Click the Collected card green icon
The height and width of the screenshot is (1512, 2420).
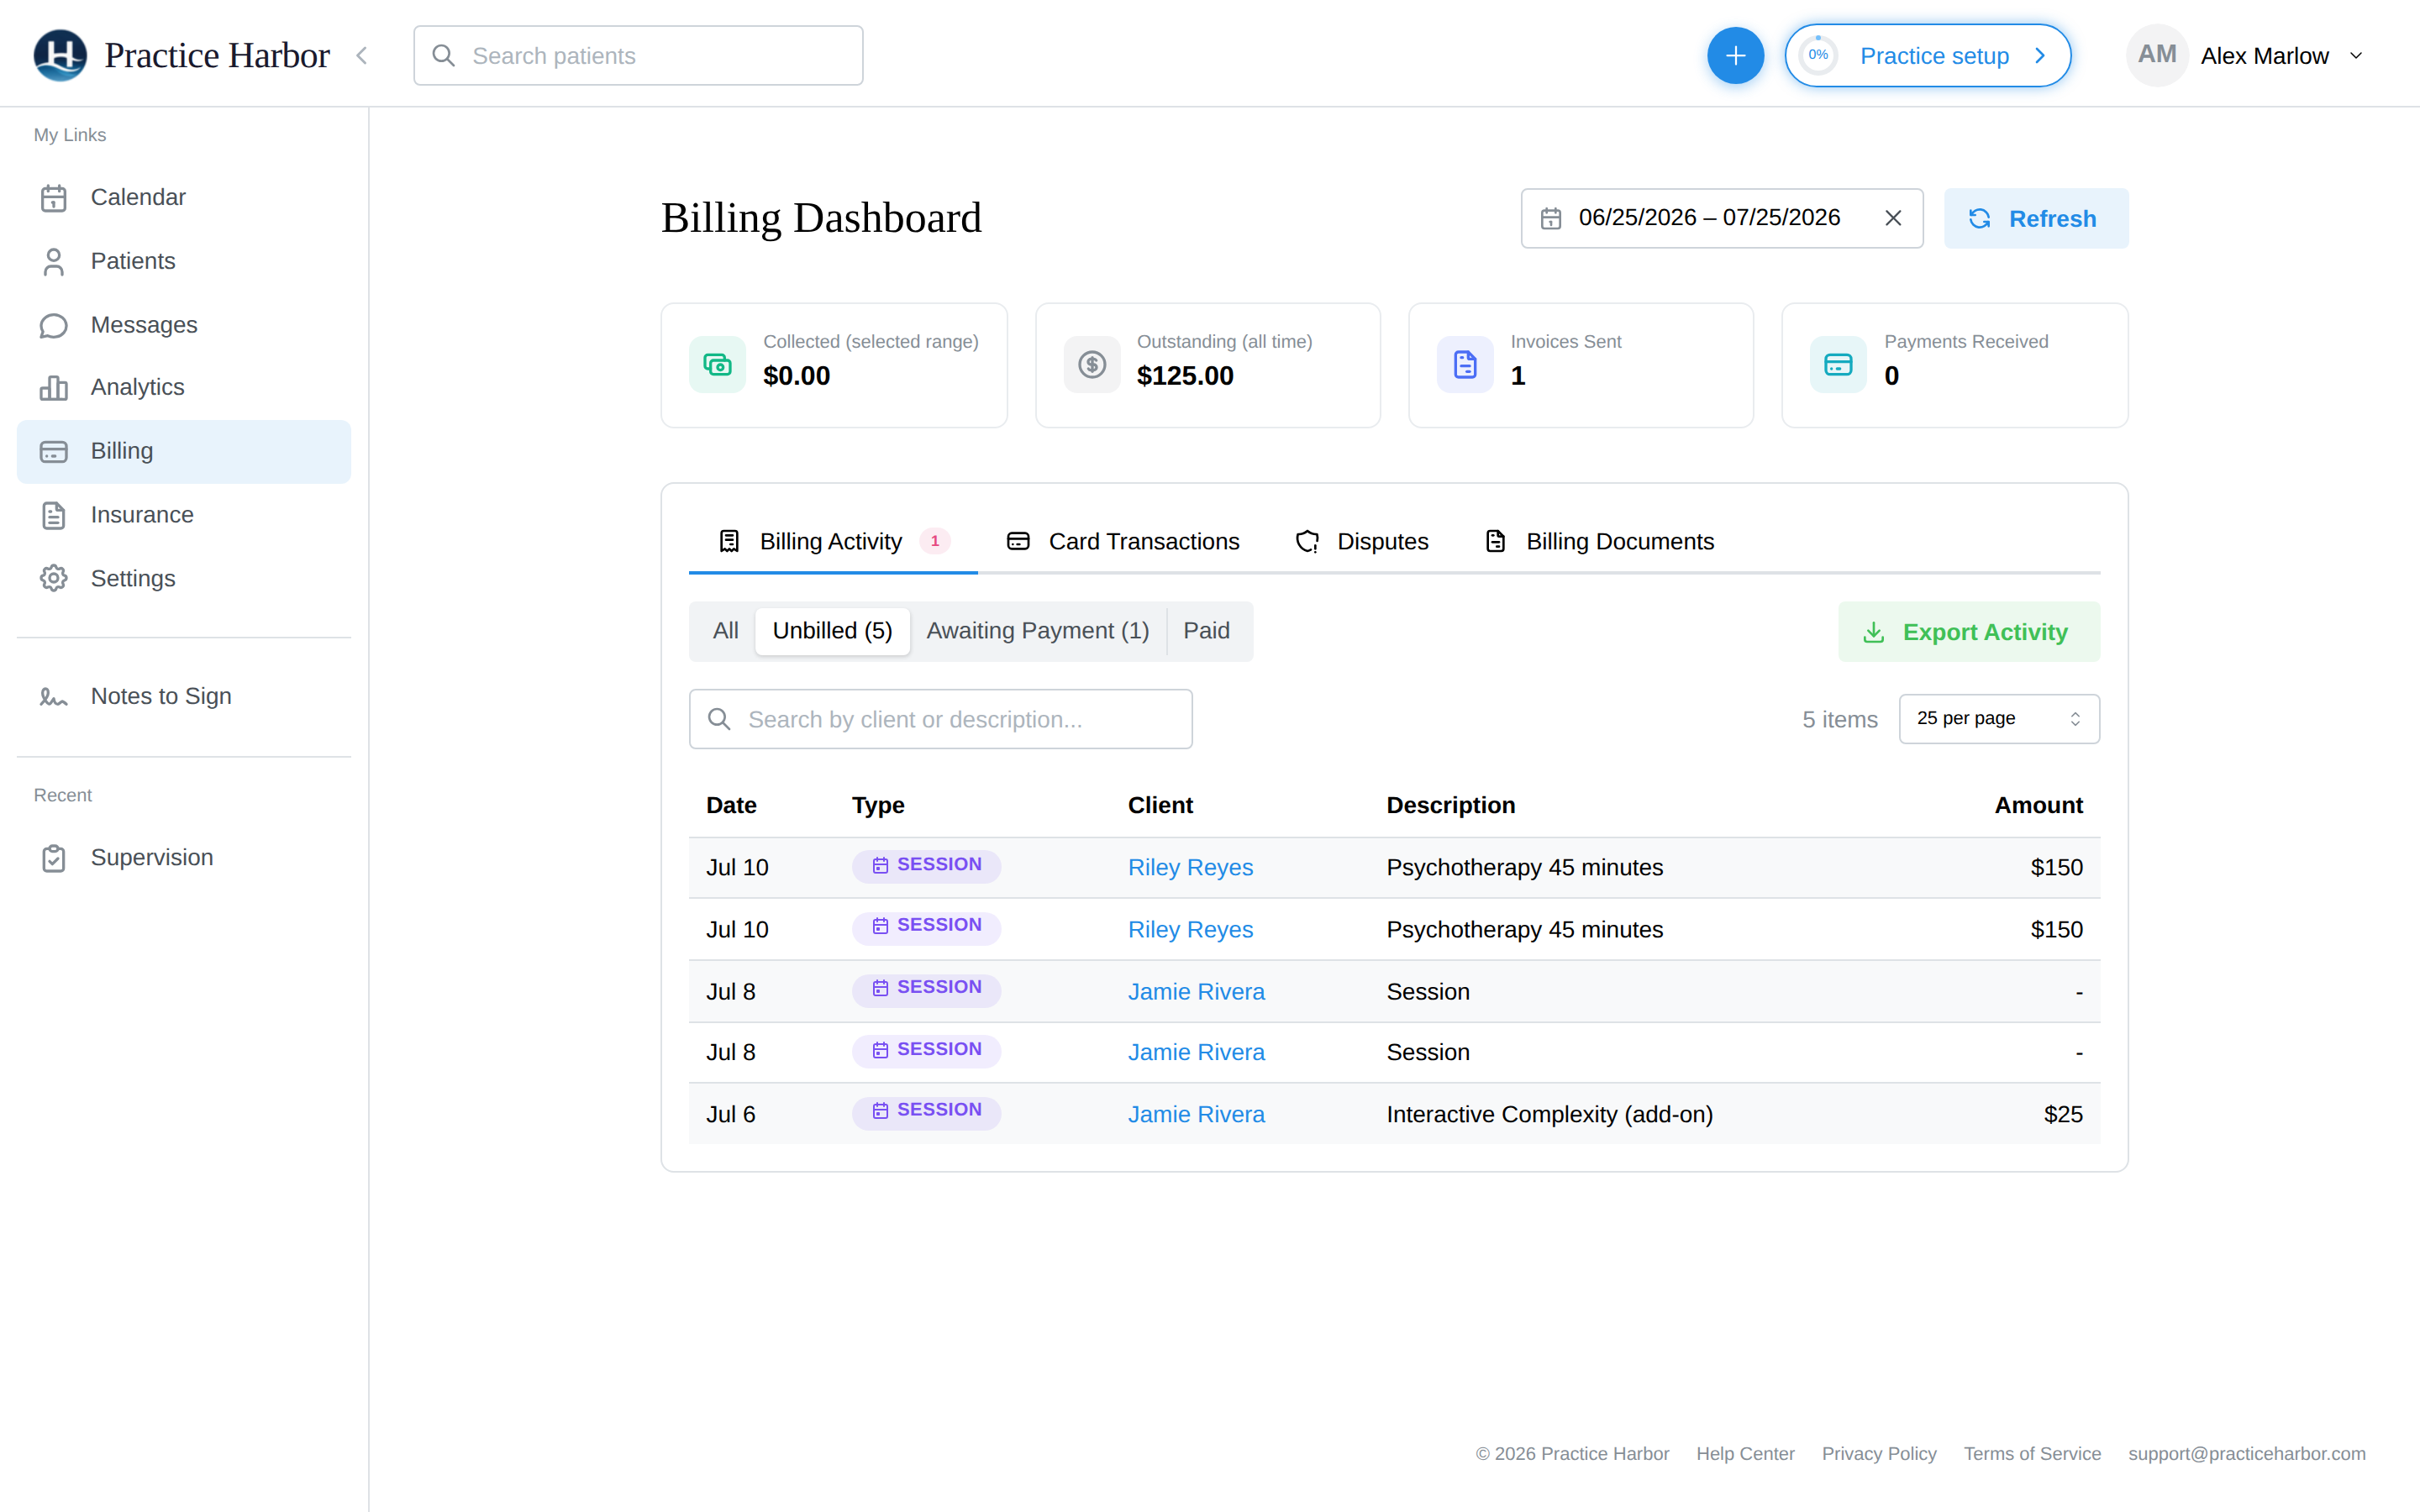coord(717,364)
